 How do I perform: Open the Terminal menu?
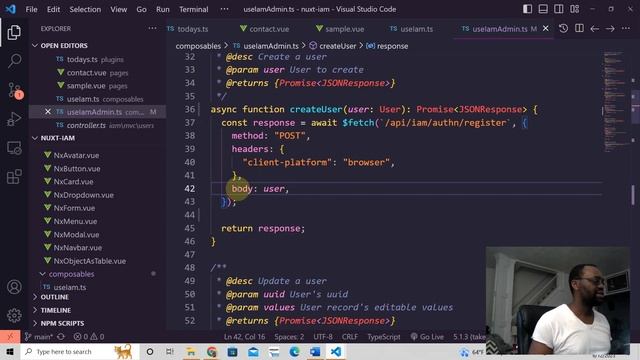193,9
